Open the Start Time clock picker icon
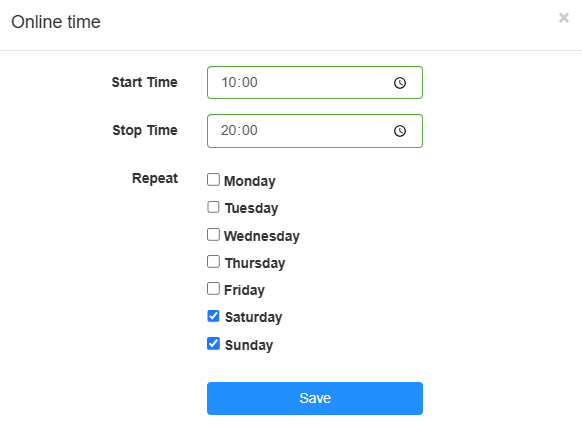 coord(400,83)
